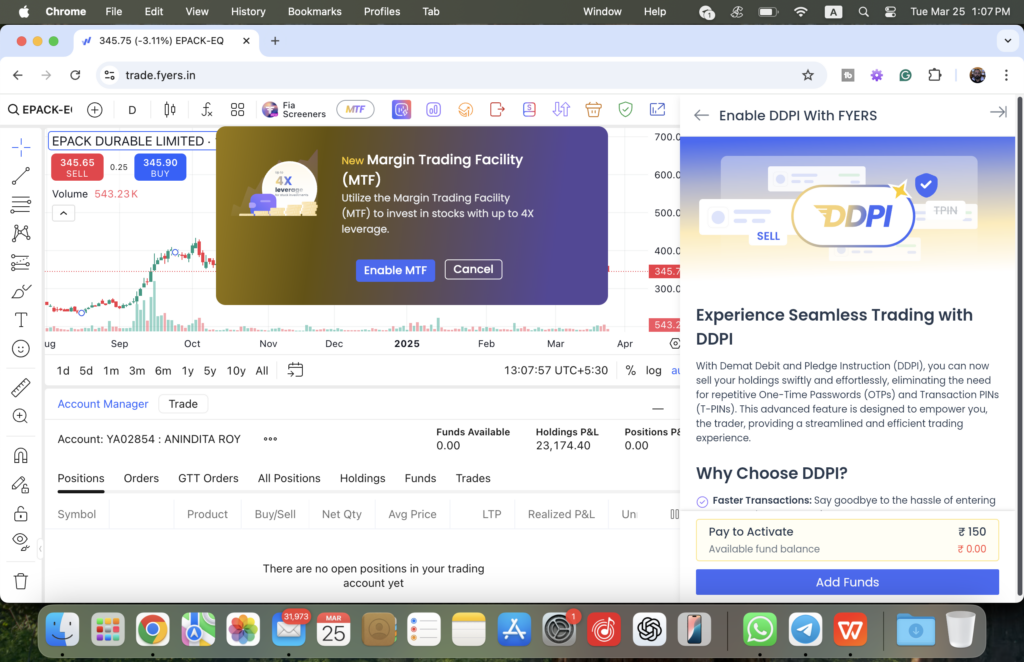
Task: Open the indicators fx menu
Action: pyautogui.click(x=206, y=110)
